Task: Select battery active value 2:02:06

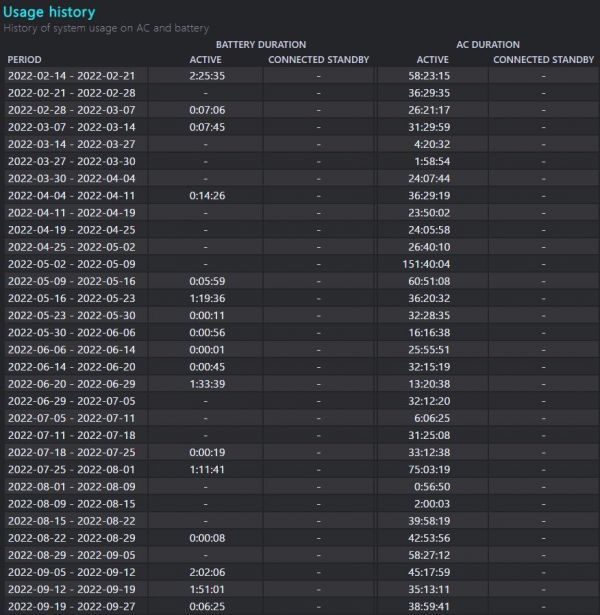Action: tap(207, 572)
